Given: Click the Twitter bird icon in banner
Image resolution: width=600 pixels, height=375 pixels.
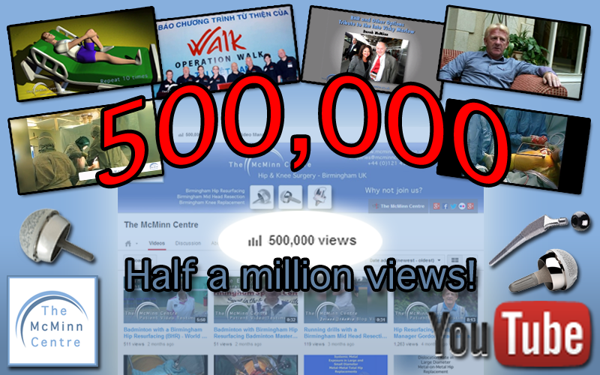Looking at the screenshot, I should click(454, 206).
